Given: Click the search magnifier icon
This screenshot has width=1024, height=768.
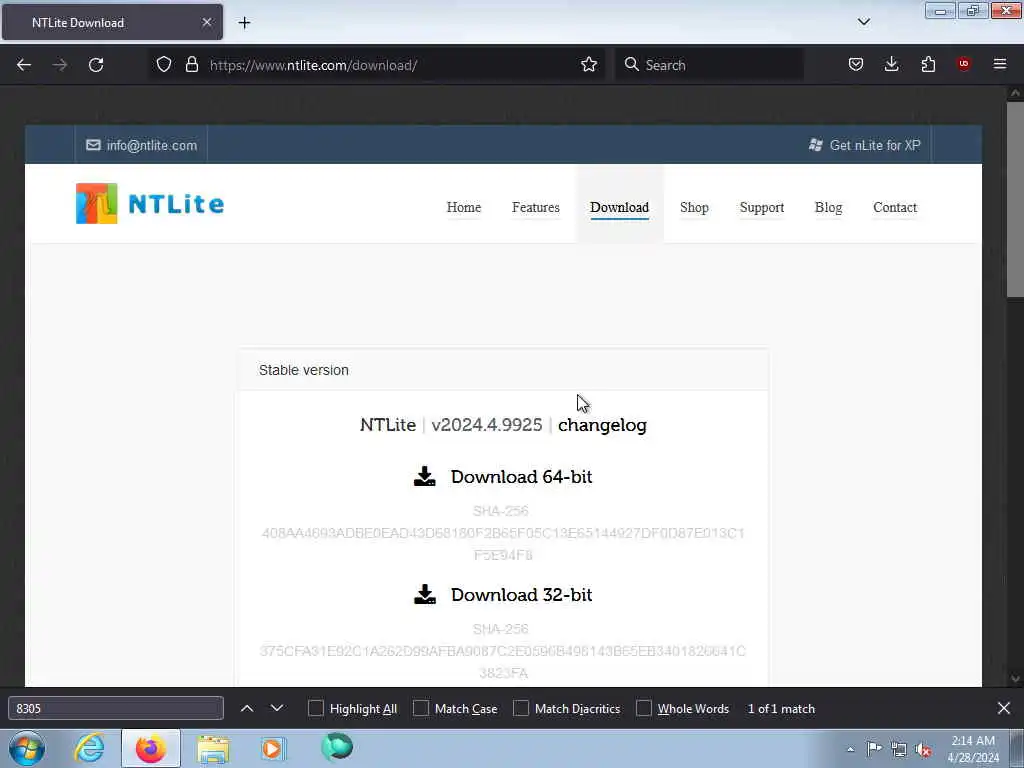Looking at the screenshot, I should [632, 64].
